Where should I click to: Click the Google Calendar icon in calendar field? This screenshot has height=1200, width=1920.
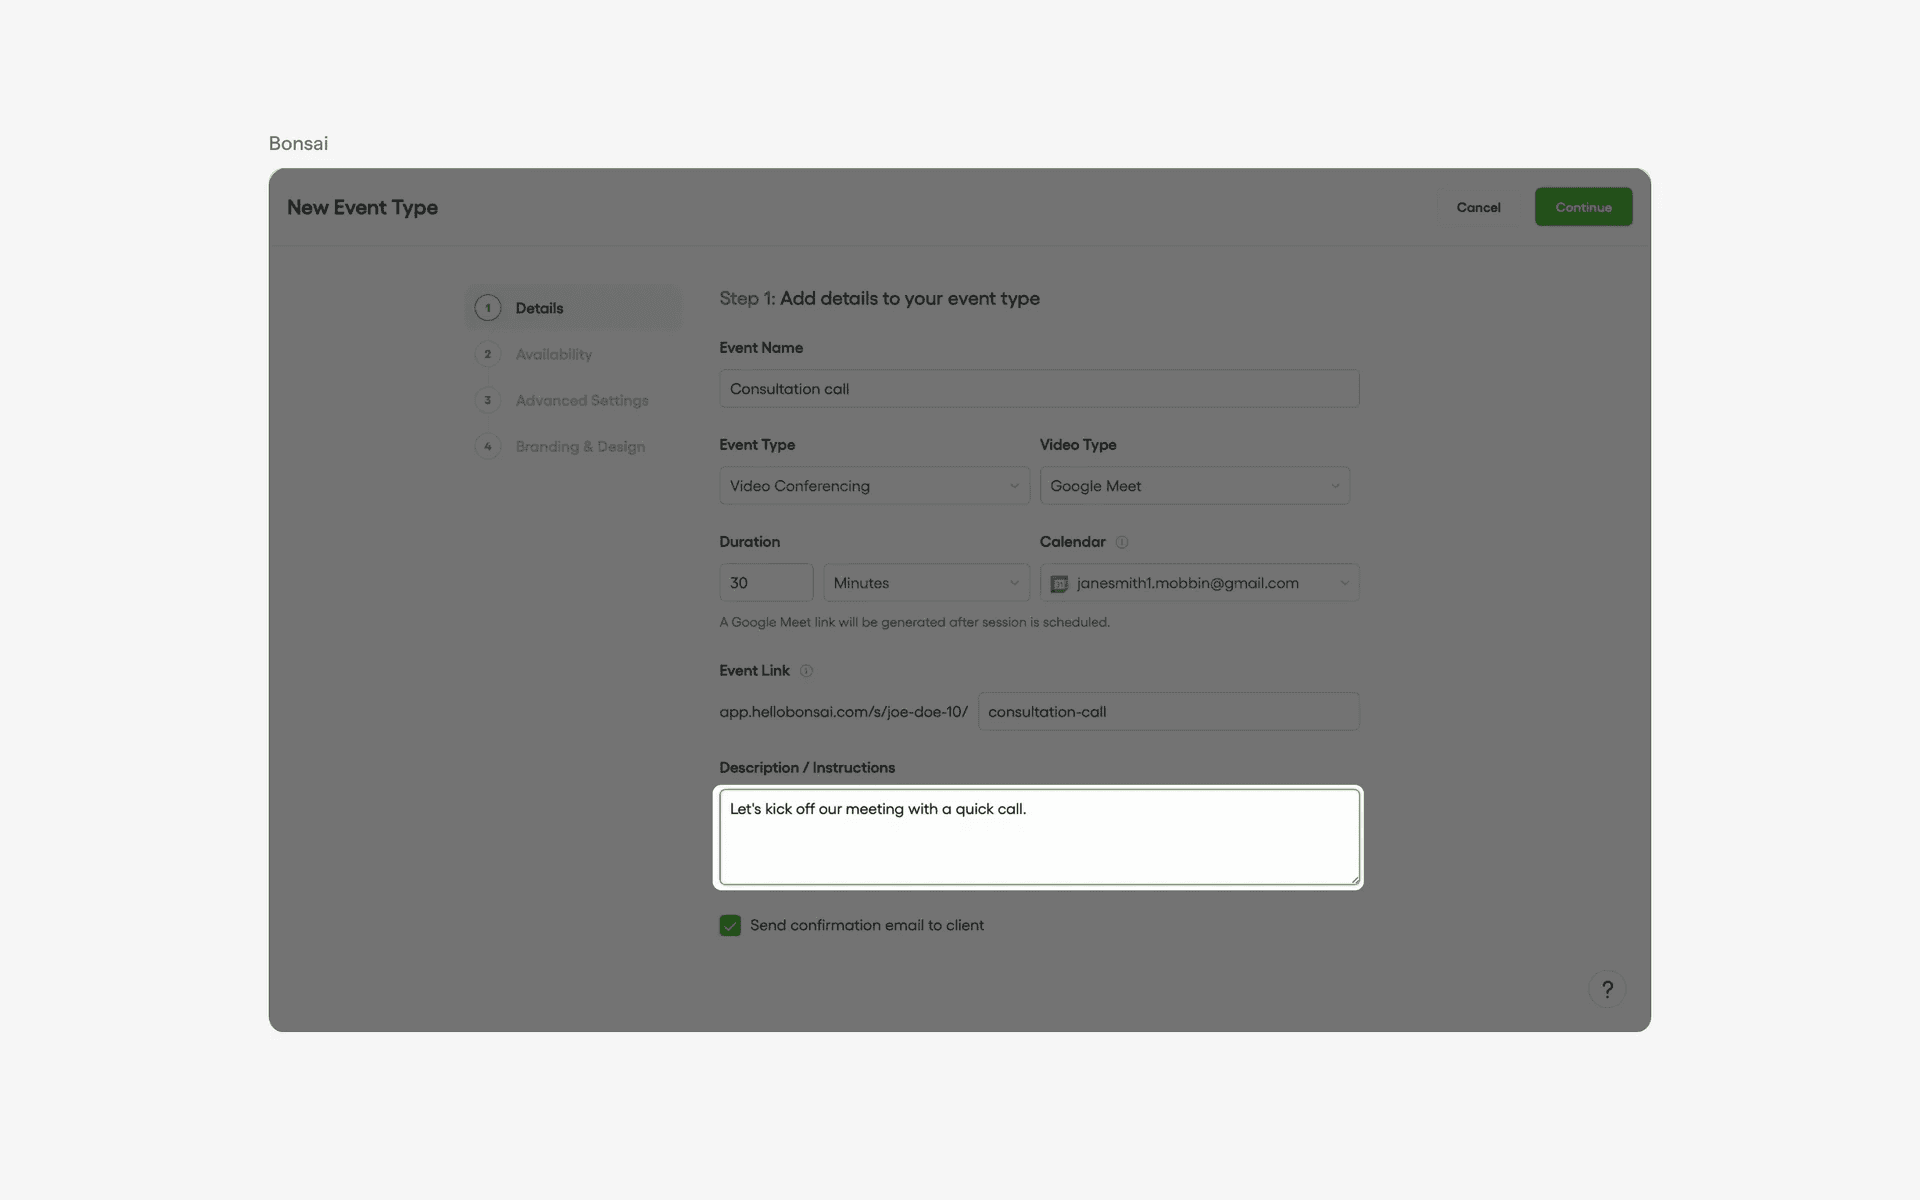click(x=1059, y=584)
